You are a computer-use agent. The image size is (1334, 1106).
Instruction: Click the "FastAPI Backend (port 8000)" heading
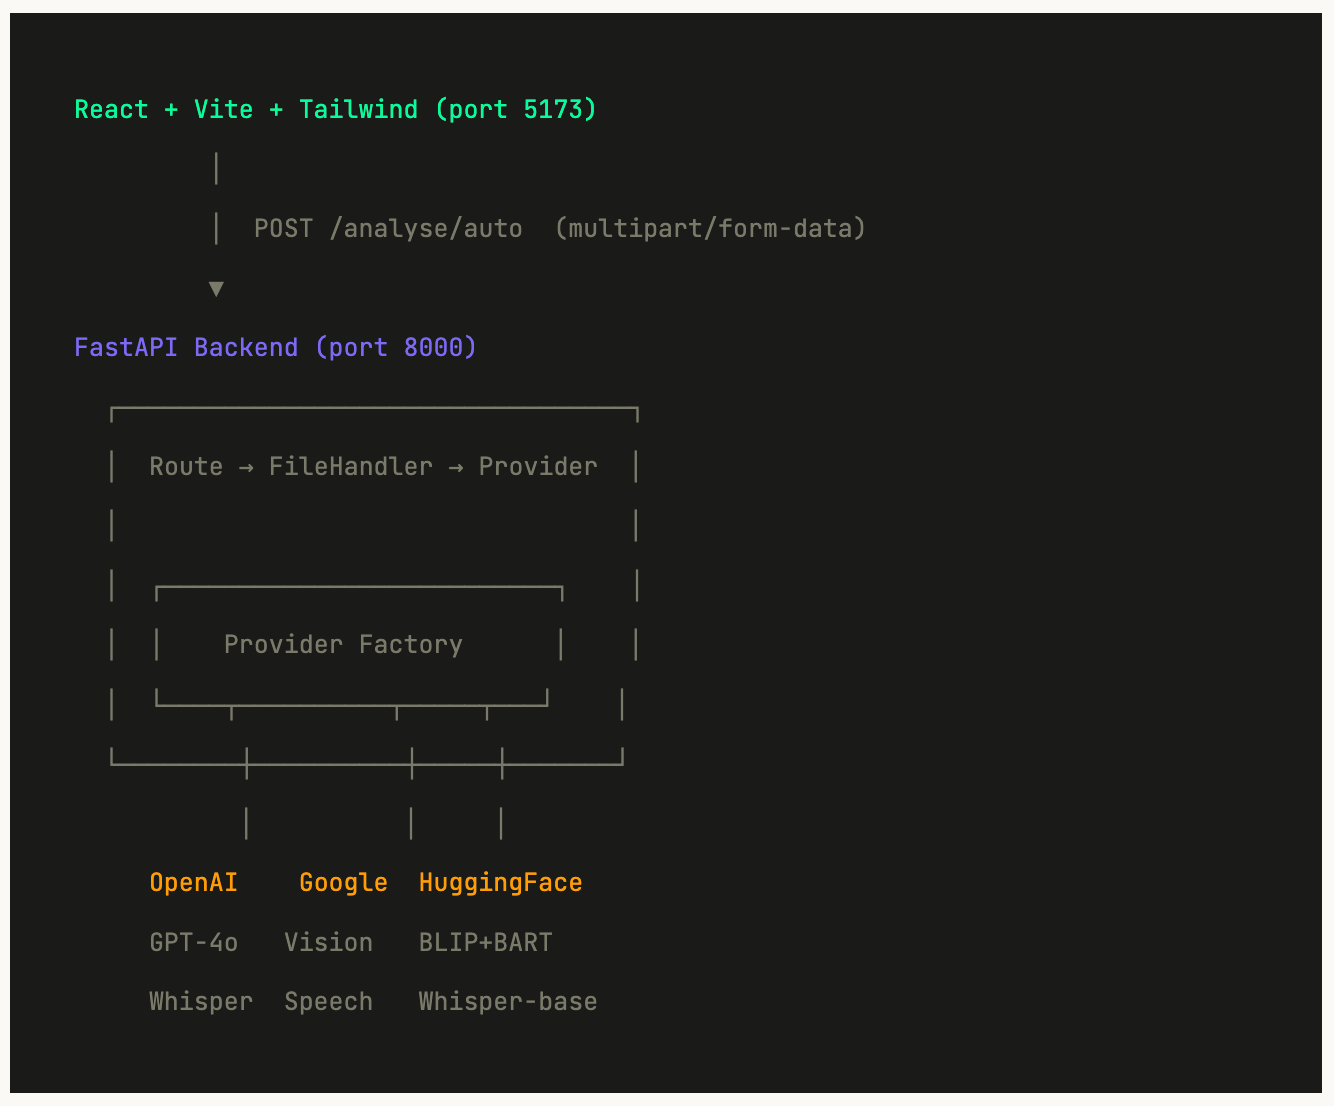pyautogui.click(x=276, y=348)
